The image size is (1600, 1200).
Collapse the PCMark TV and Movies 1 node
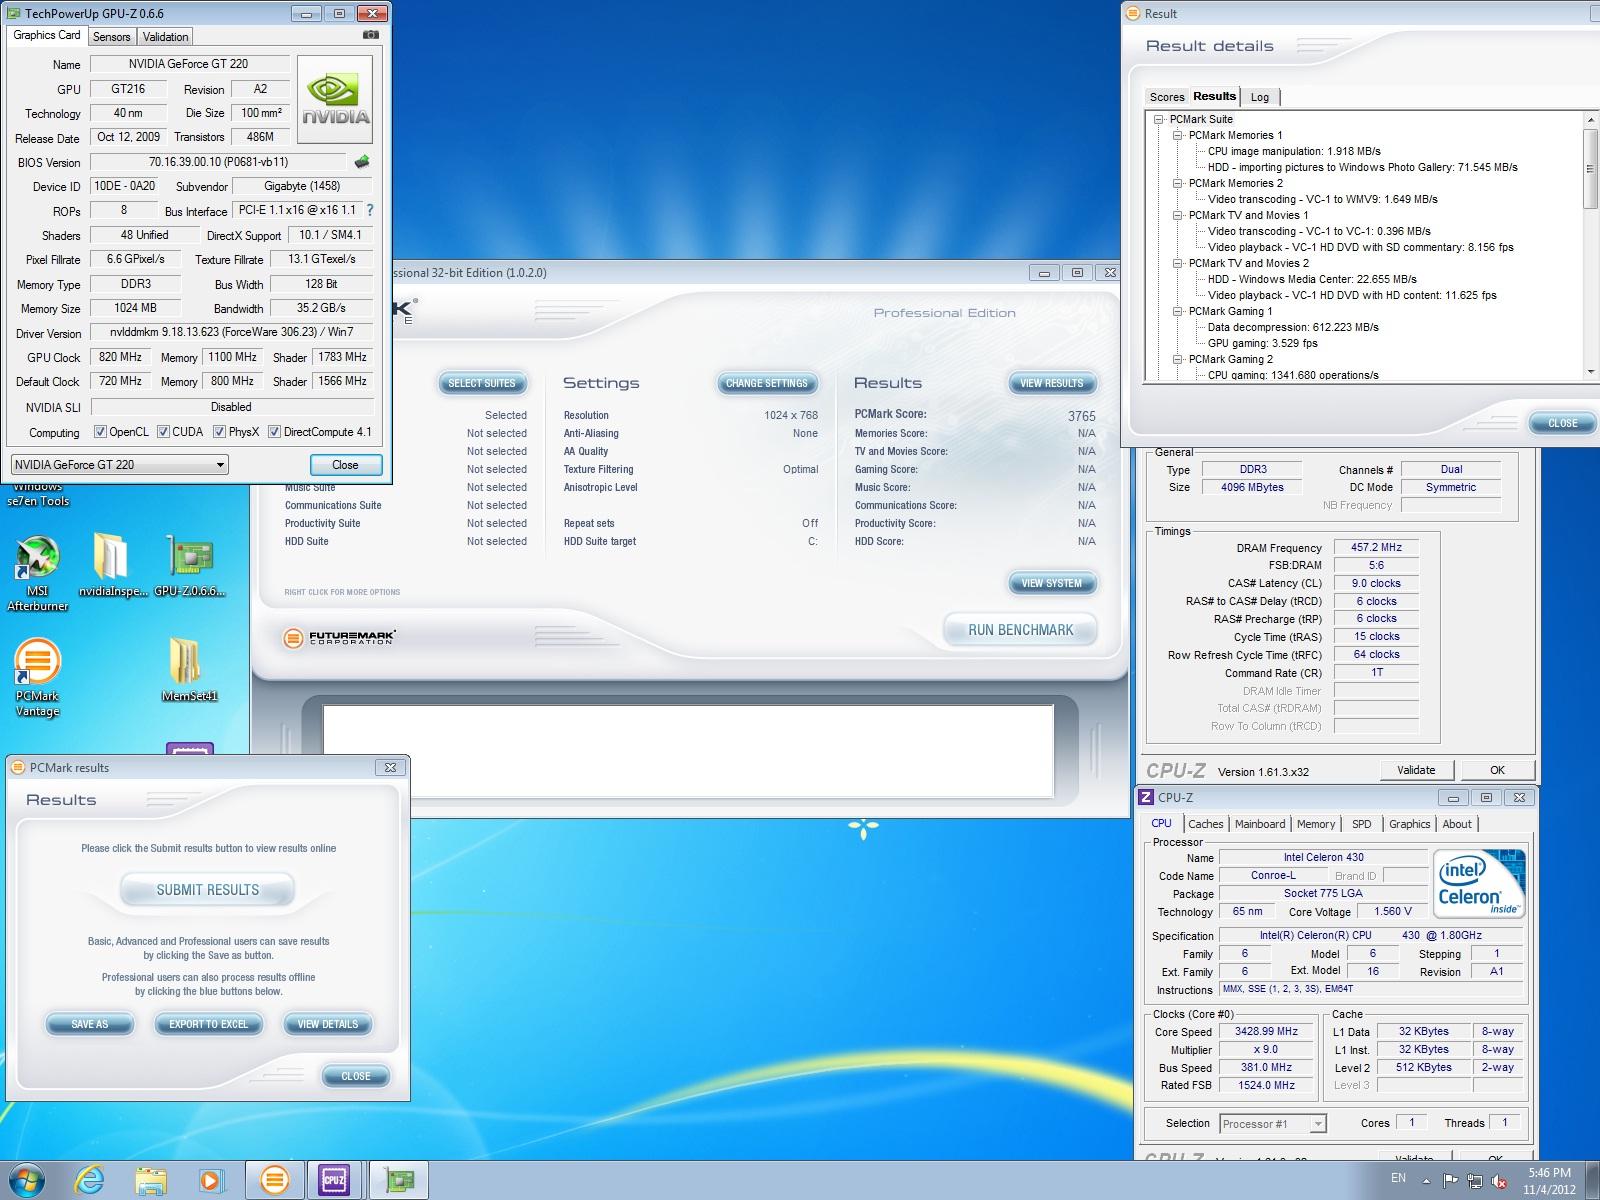(1178, 215)
